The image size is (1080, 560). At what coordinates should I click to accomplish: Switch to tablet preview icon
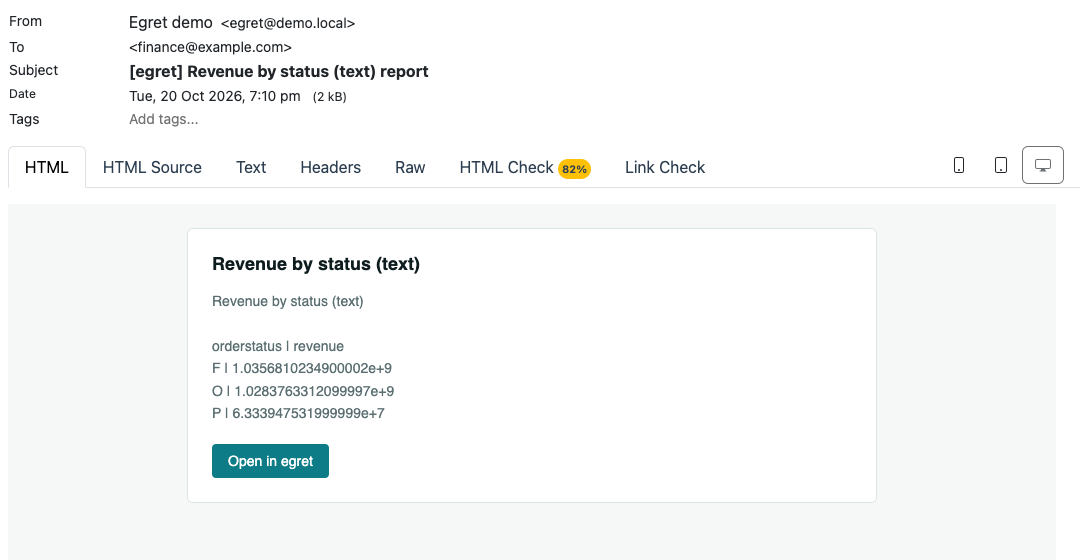point(1001,165)
